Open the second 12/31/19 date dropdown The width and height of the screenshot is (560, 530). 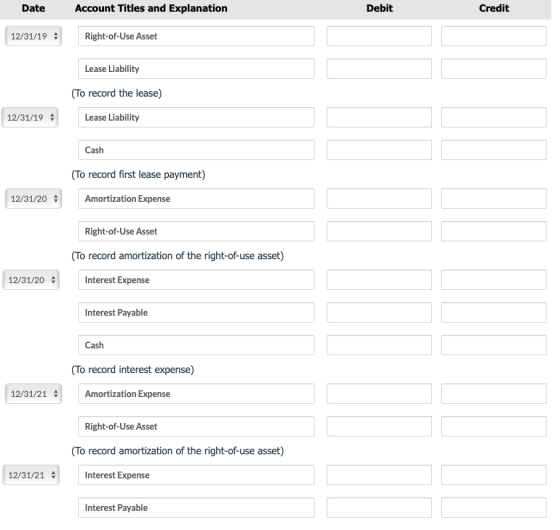[30, 118]
